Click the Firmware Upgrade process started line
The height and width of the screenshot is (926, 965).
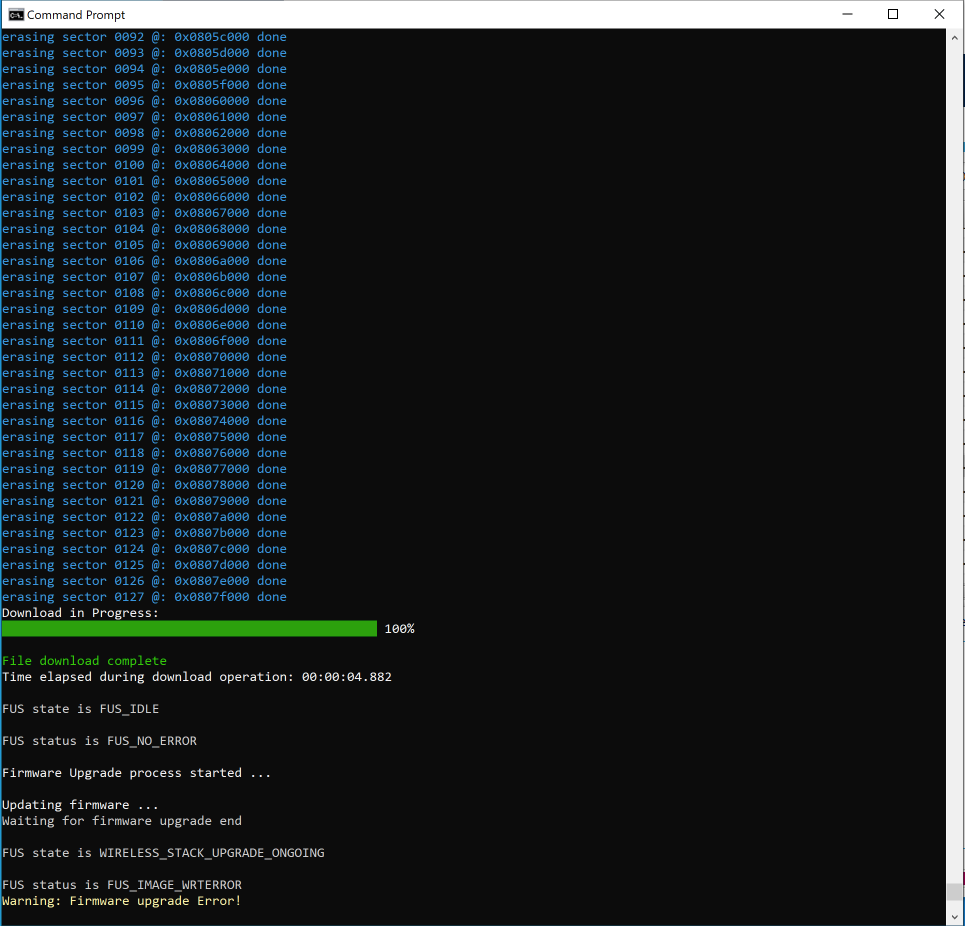pyautogui.click(x=137, y=773)
